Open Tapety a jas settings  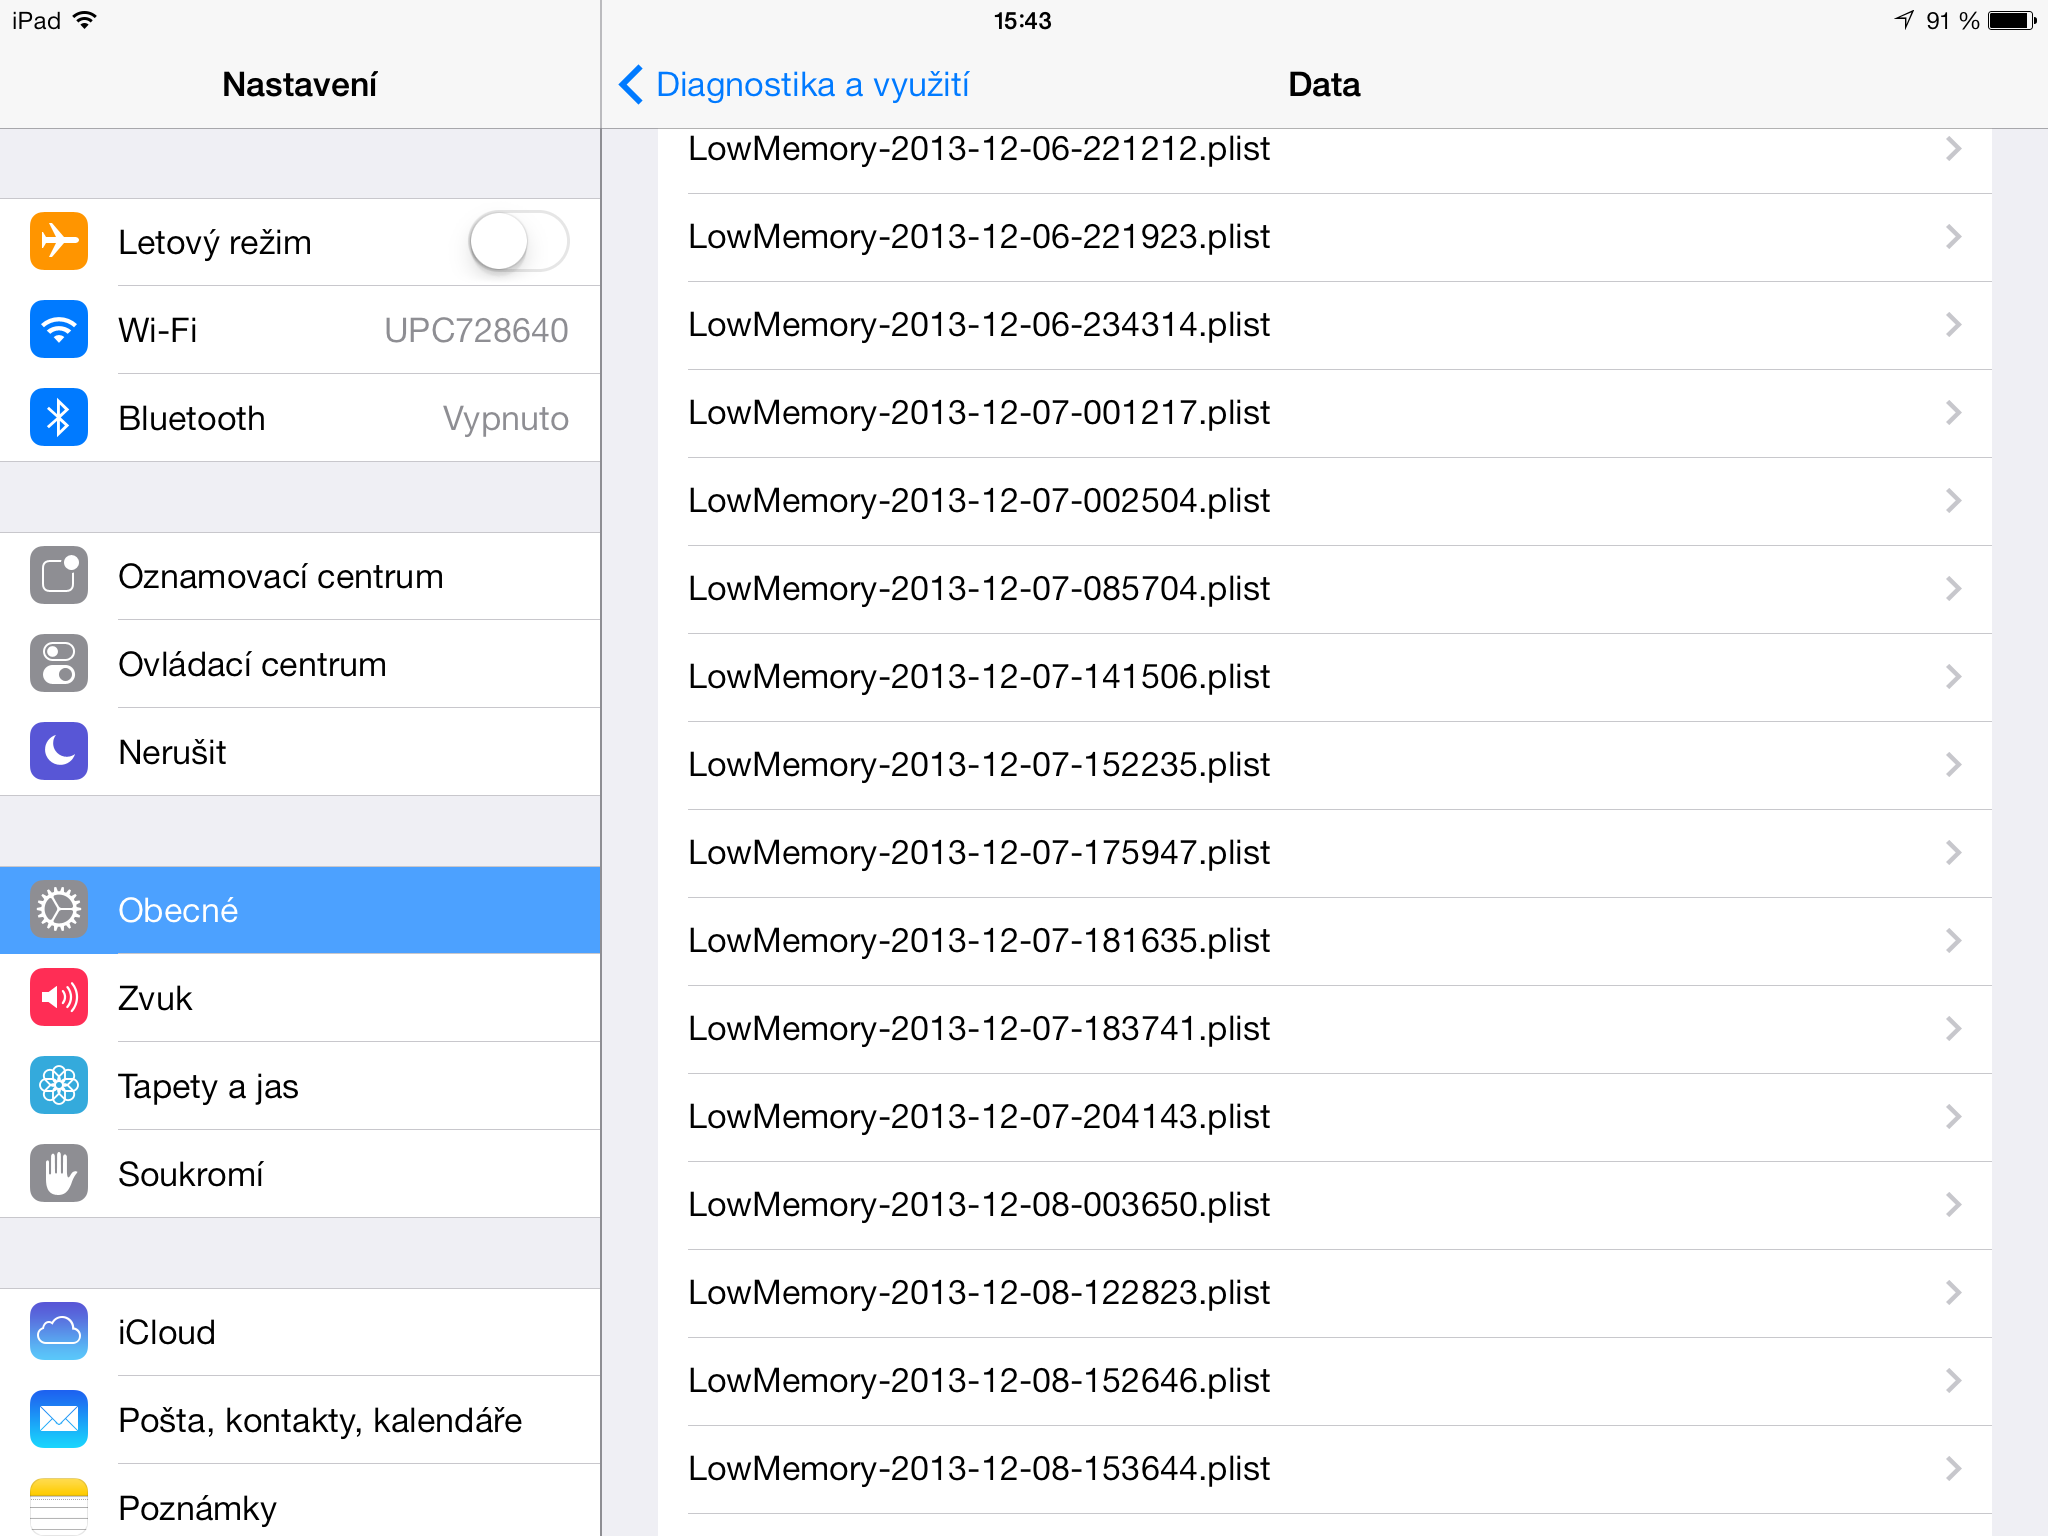tap(300, 1086)
